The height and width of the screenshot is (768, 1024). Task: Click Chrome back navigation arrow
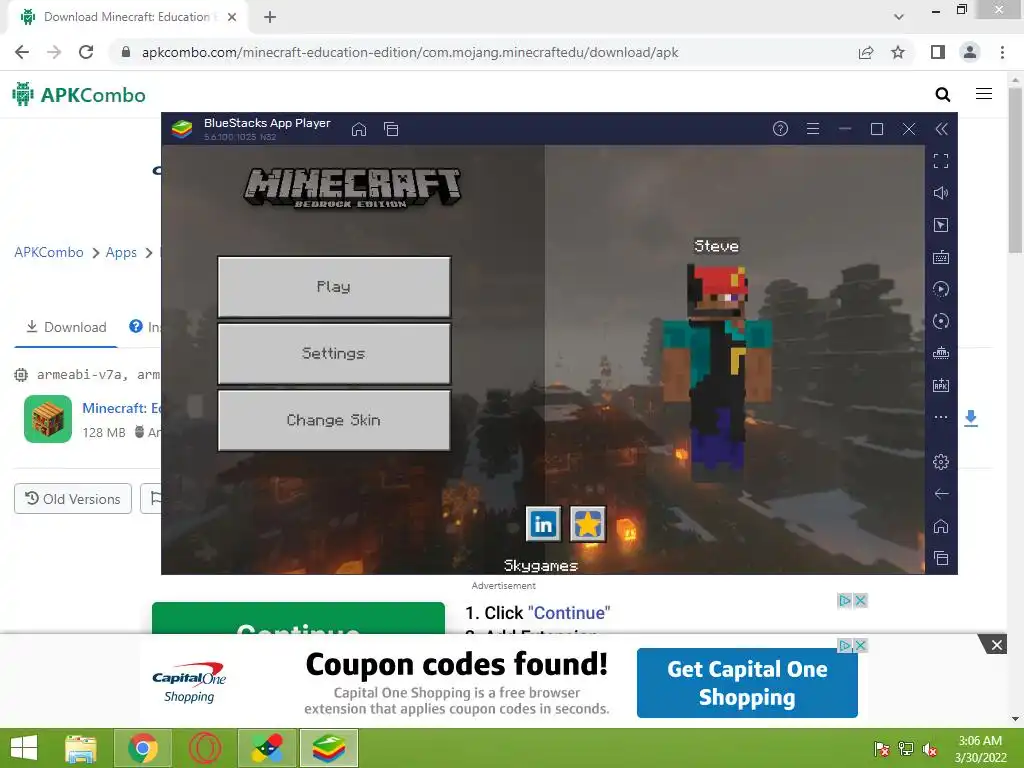(22, 52)
